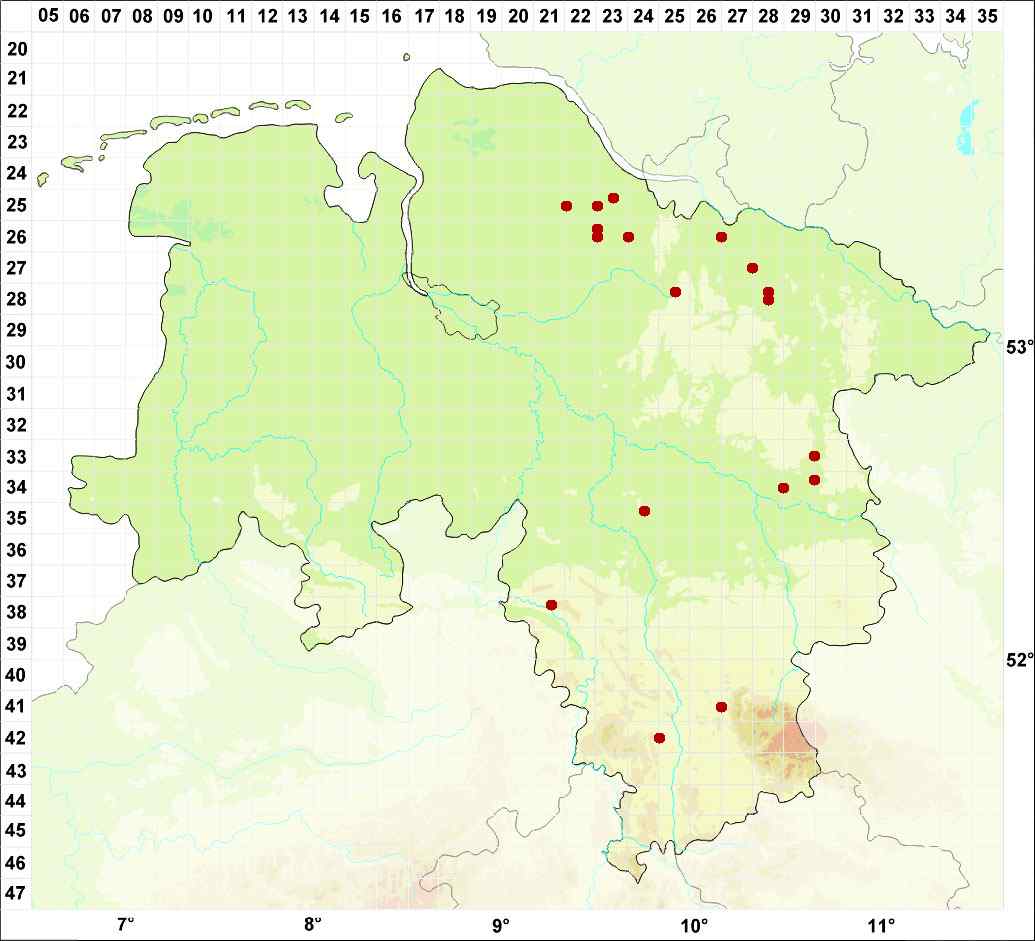
Task: Click the column label 19 on top
Action: [486, 16]
